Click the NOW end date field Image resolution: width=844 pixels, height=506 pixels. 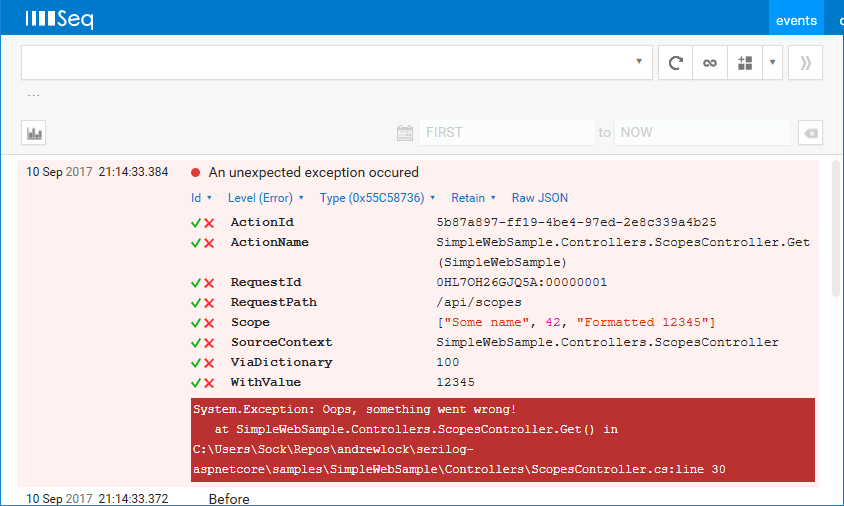pyautogui.click(x=702, y=132)
